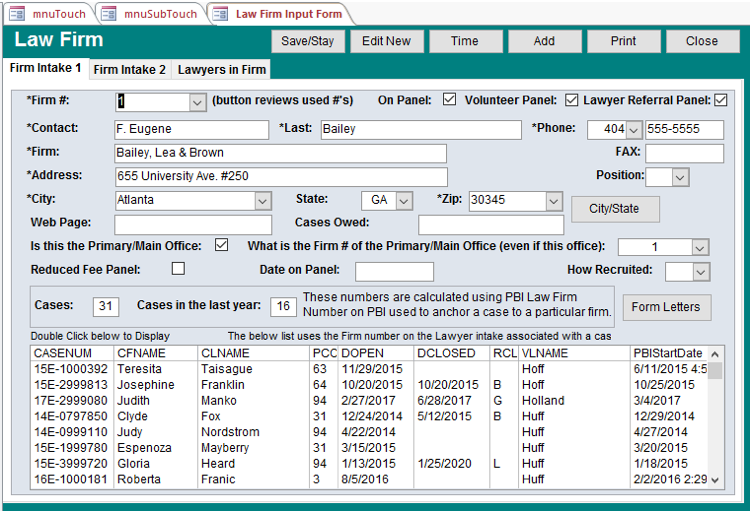Image resolution: width=750 pixels, height=511 pixels.
Task: Expand the Firm # dropdown
Action: pos(196,102)
